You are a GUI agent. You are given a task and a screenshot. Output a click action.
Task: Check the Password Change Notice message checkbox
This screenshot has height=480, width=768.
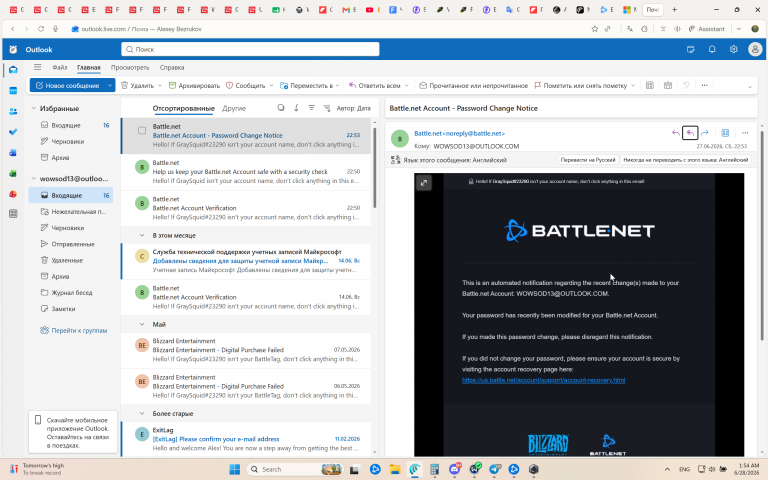tap(142, 130)
